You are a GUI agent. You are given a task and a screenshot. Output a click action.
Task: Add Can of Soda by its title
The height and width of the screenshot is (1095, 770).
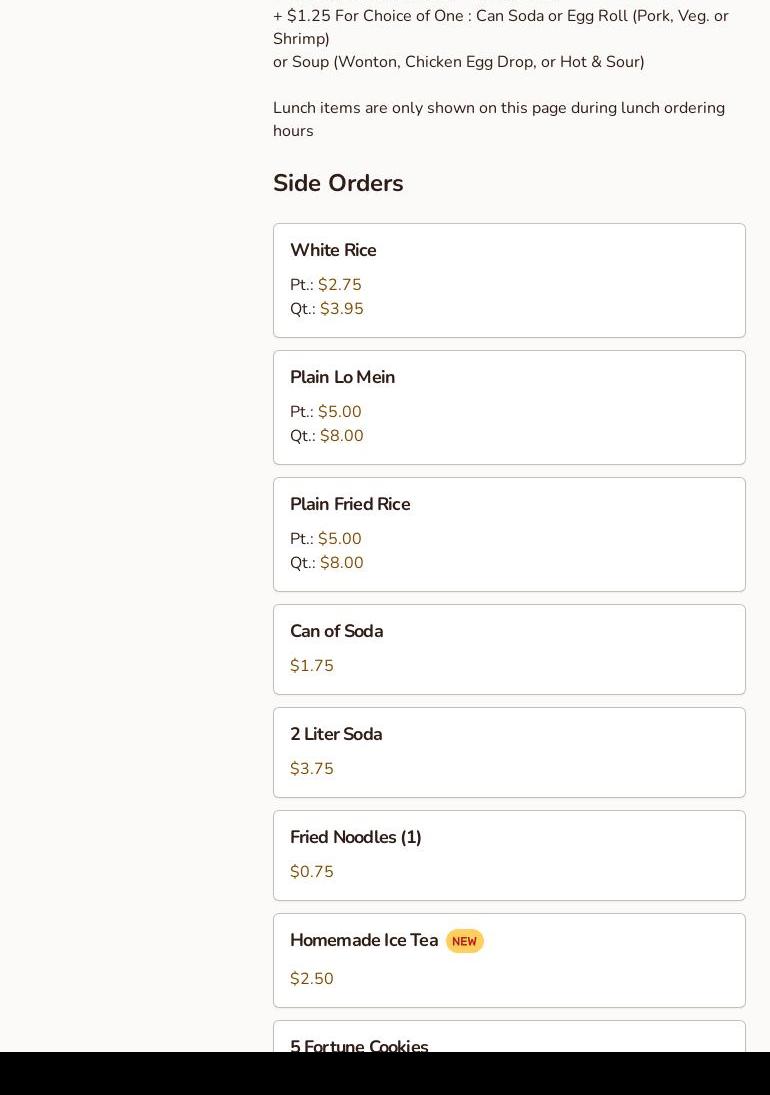(x=336, y=631)
